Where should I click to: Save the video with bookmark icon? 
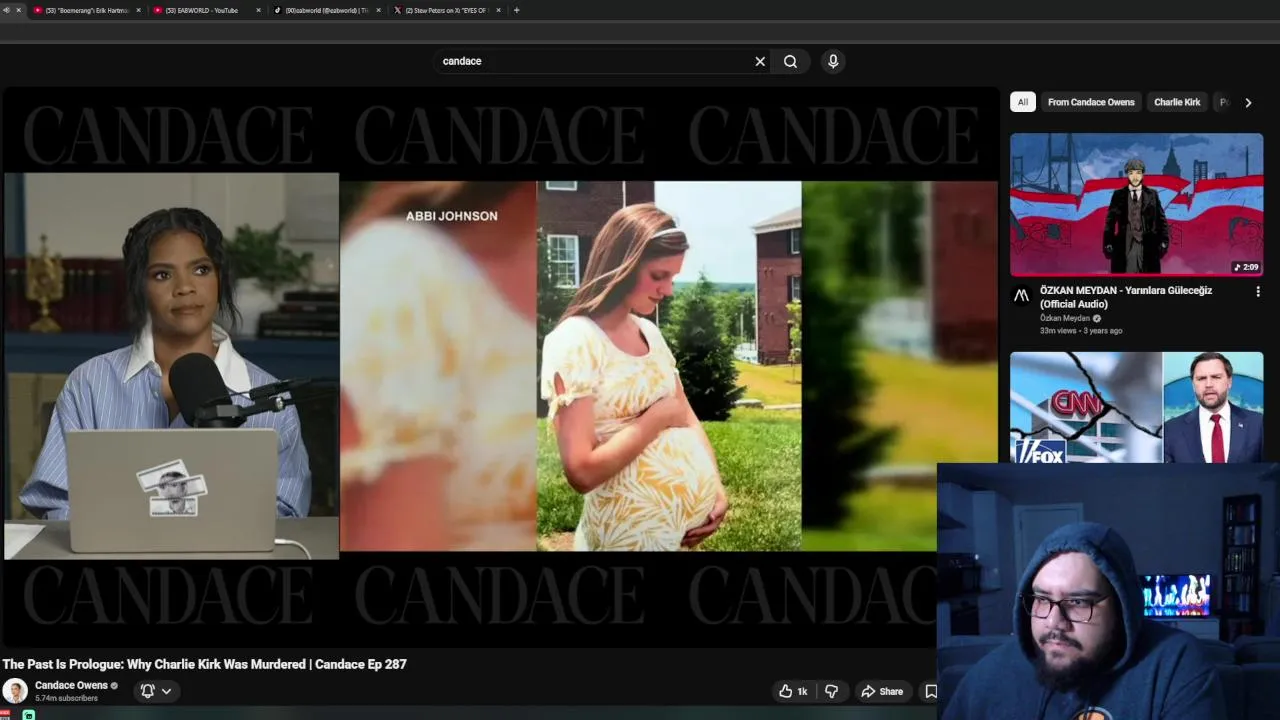pos(930,691)
